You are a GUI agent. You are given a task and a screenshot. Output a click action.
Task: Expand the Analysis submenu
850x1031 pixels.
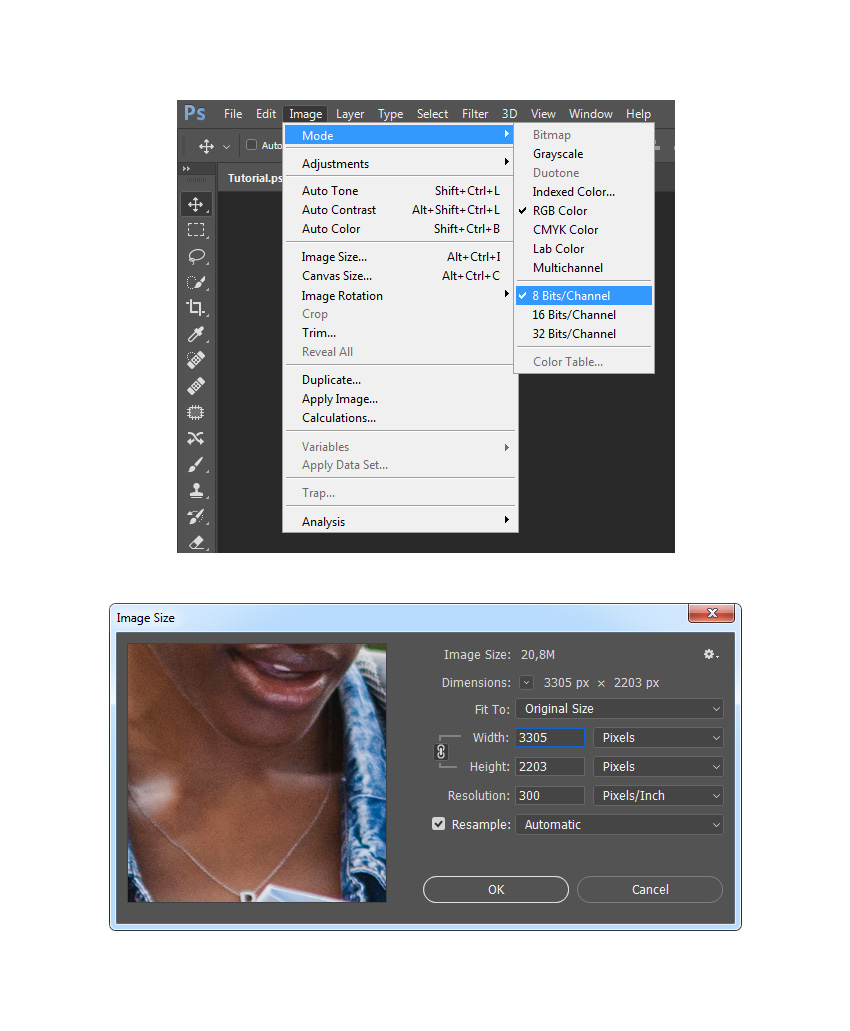pos(400,522)
